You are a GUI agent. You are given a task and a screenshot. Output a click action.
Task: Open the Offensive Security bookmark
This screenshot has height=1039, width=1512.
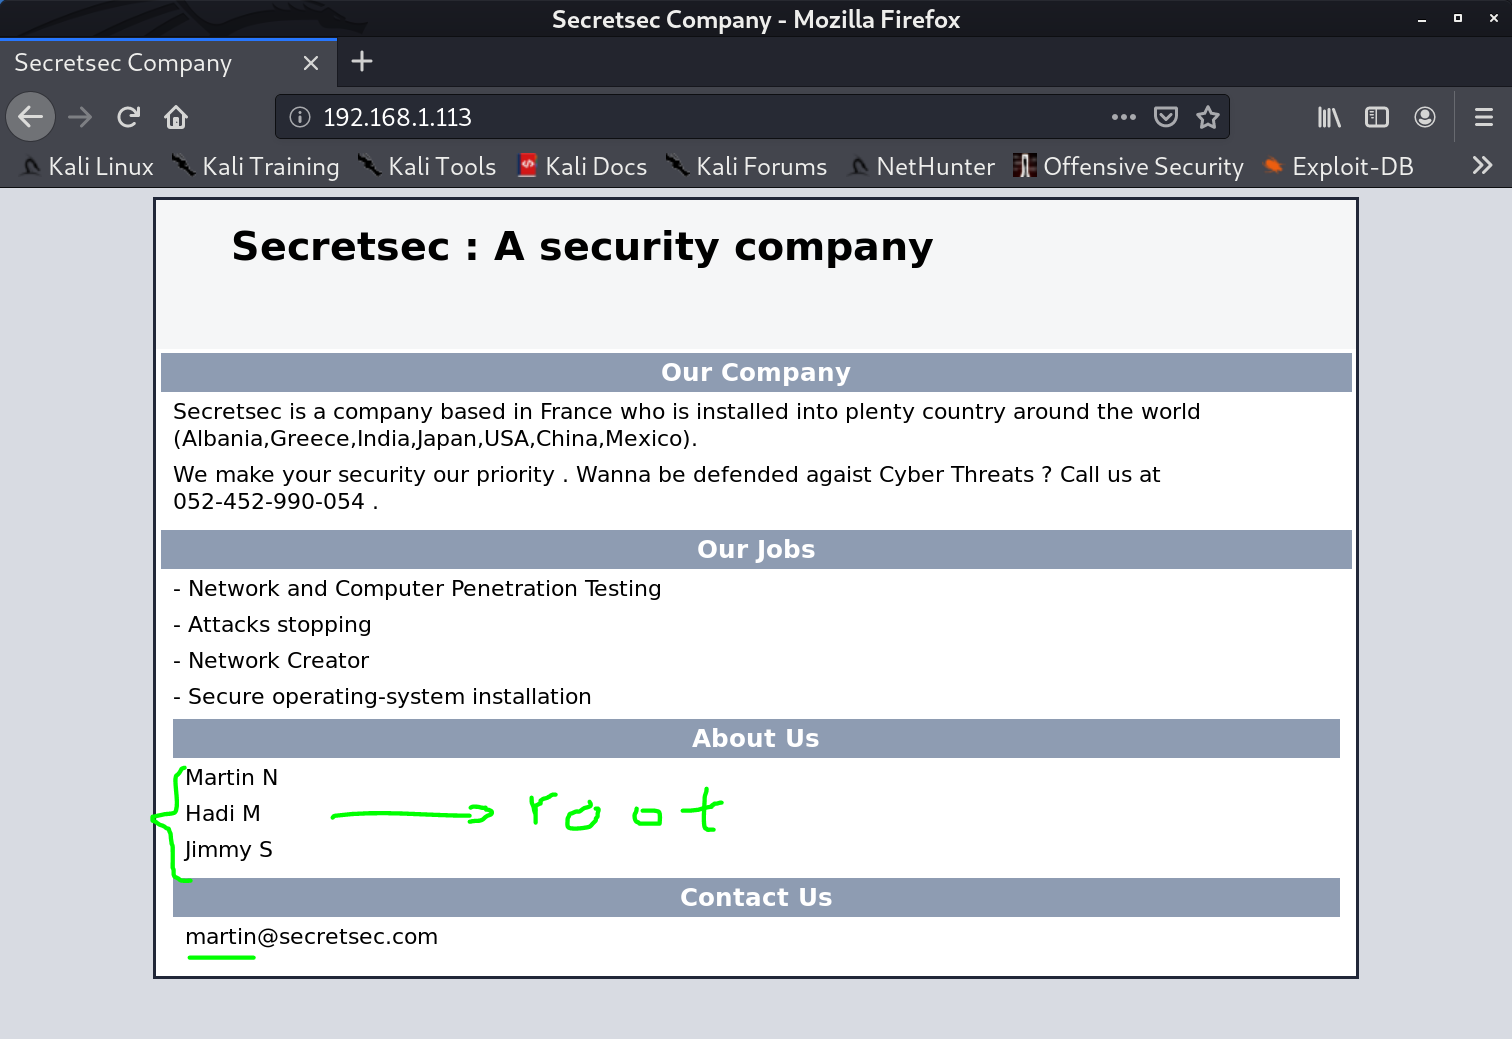[1128, 166]
